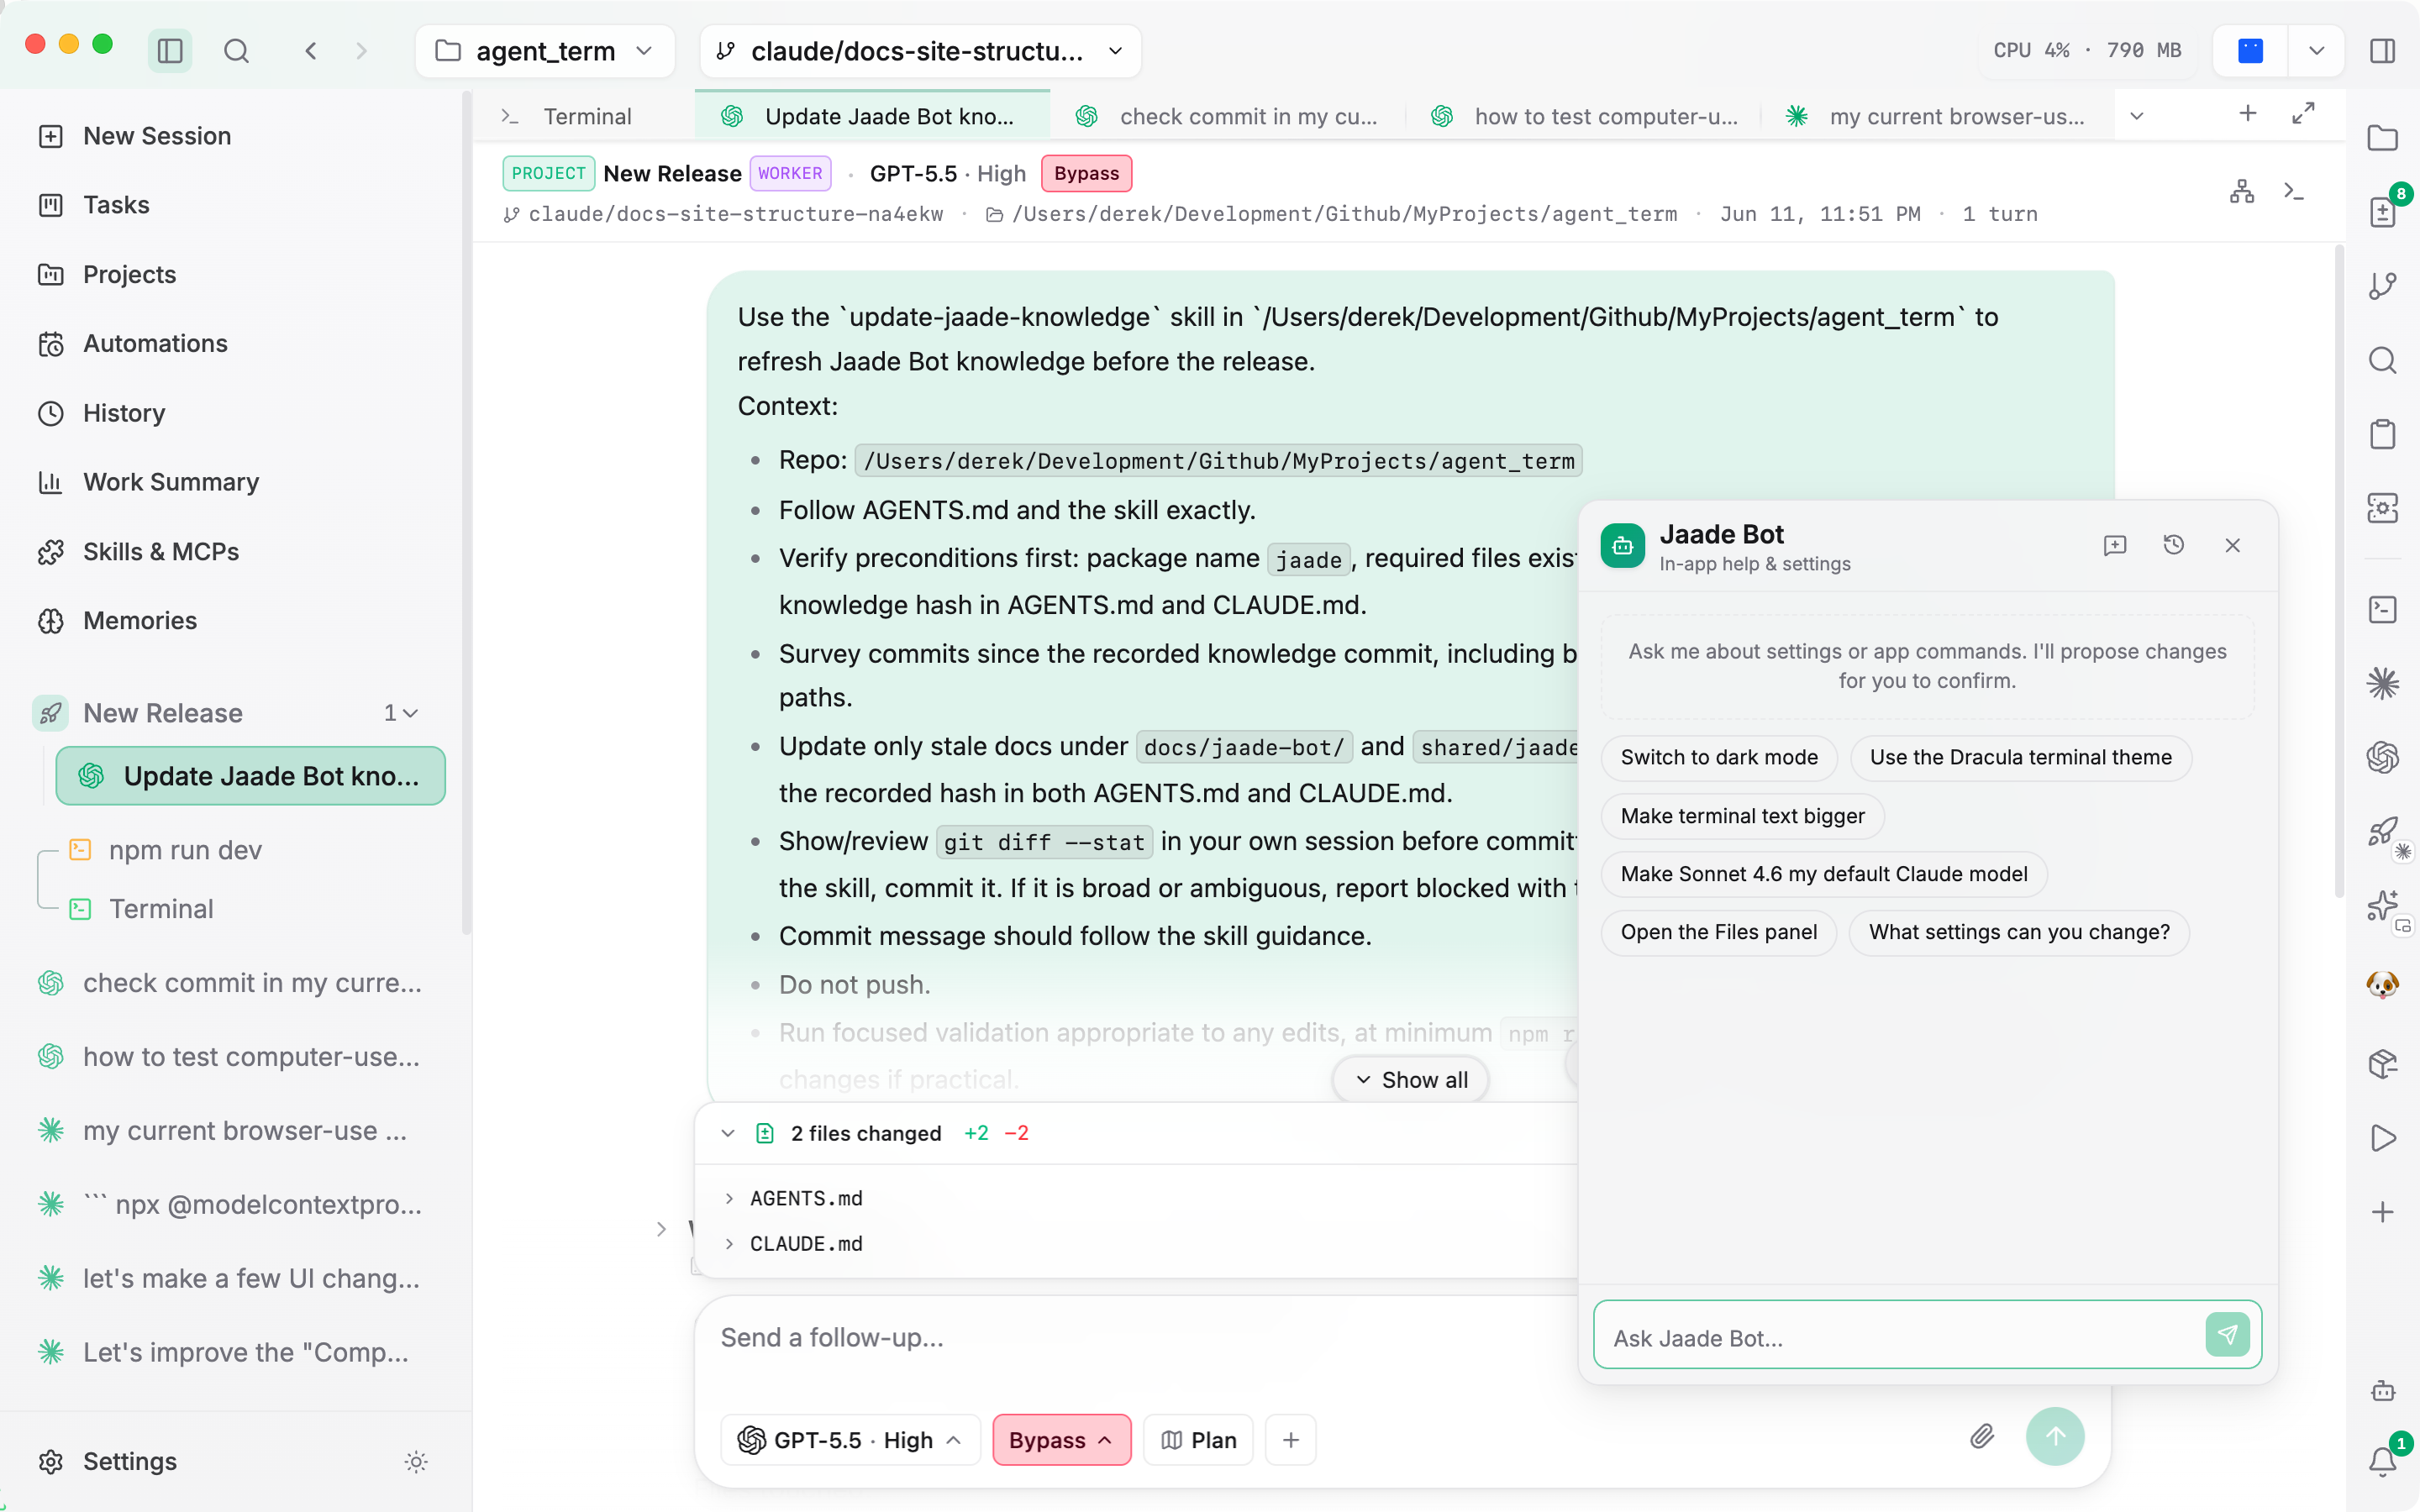Image resolution: width=2420 pixels, height=1512 pixels.
Task: Click Show all to expand the message
Action: 1410,1079
